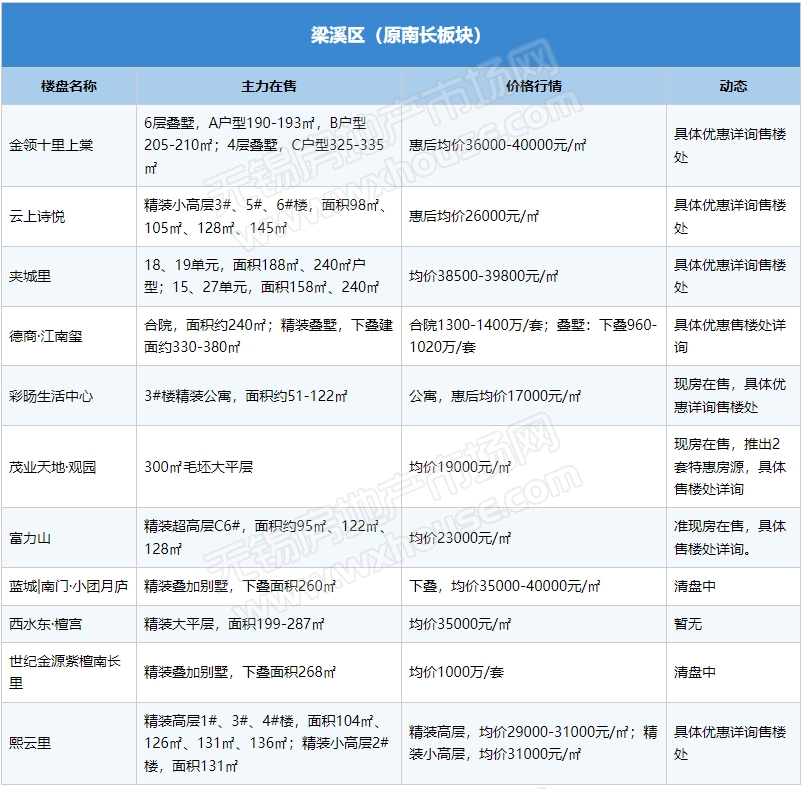The height and width of the screenshot is (789, 805).
Task: Select the 主力在售 column header
Action: pyautogui.click(x=269, y=86)
